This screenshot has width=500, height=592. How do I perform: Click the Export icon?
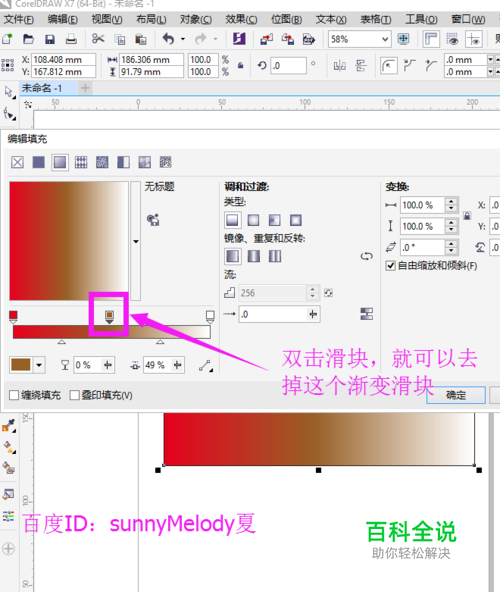(x=288, y=39)
